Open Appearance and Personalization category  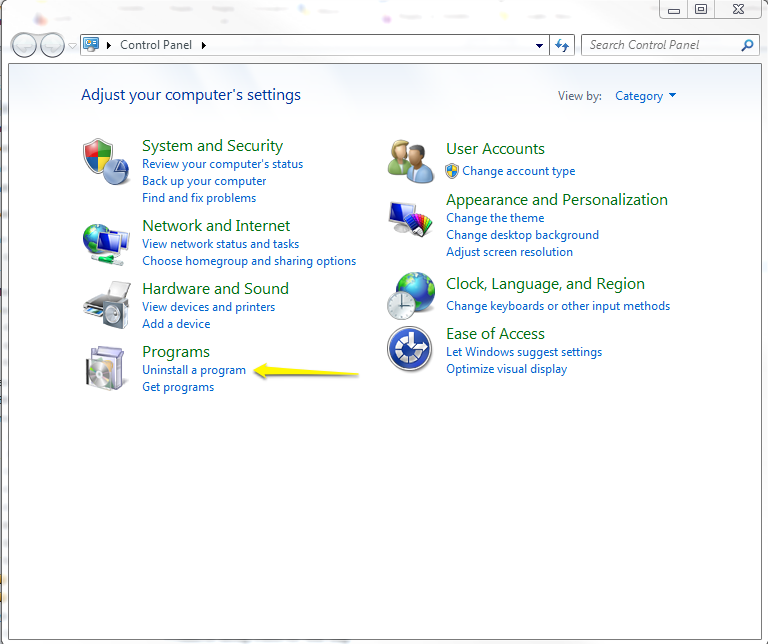tap(556, 200)
